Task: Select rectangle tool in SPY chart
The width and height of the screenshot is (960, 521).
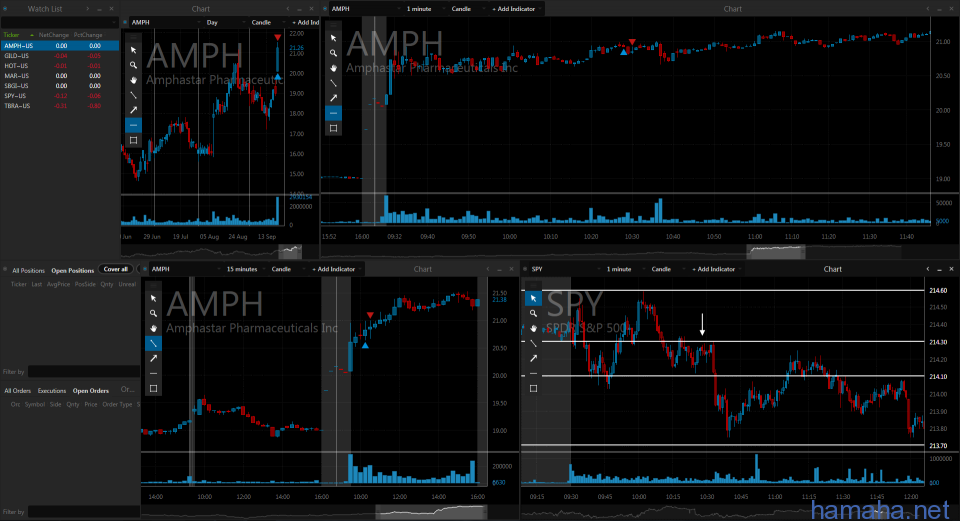Action: (x=533, y=388)
